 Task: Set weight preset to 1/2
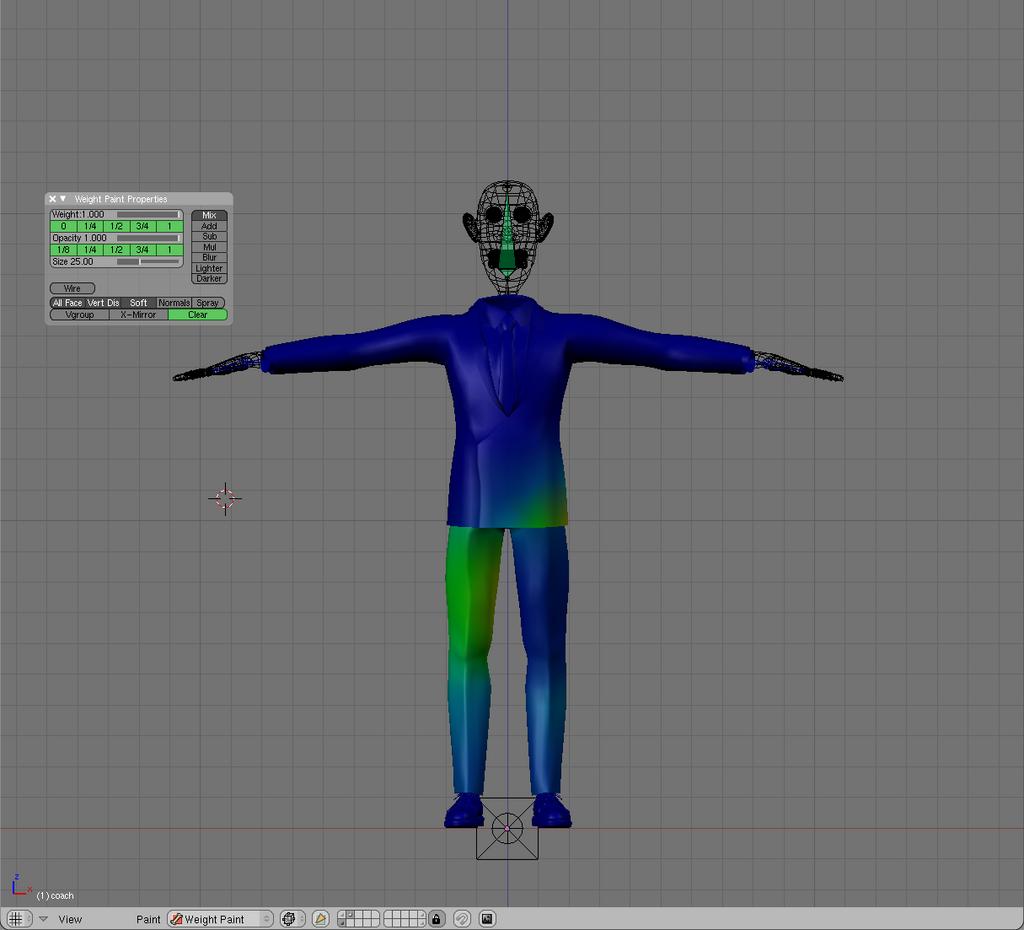[116, 226]
